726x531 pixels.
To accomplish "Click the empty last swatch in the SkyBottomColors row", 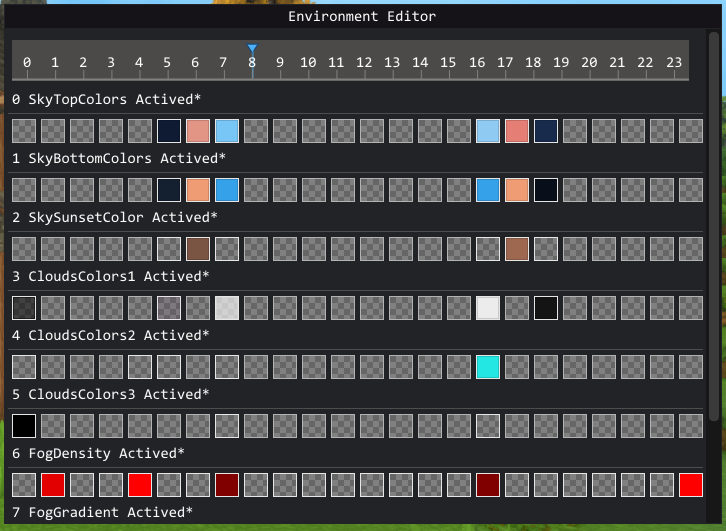I will point(691,190).
